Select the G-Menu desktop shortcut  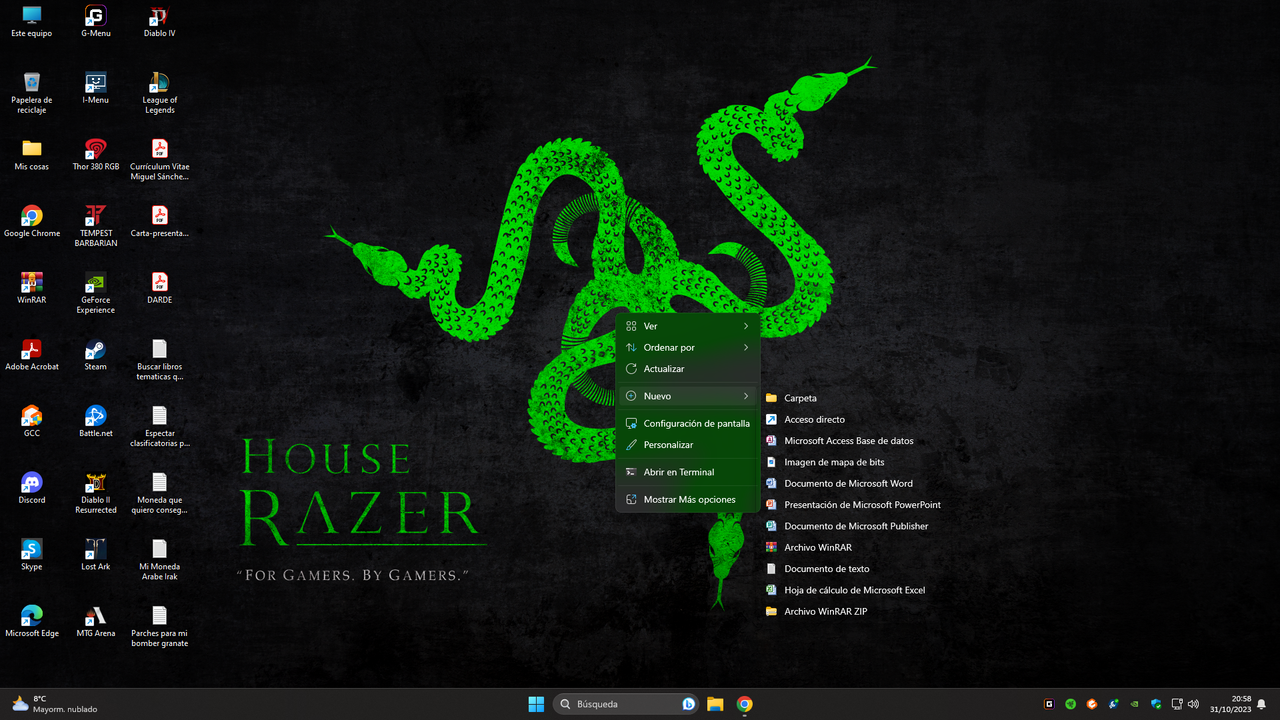pos(96,21)
